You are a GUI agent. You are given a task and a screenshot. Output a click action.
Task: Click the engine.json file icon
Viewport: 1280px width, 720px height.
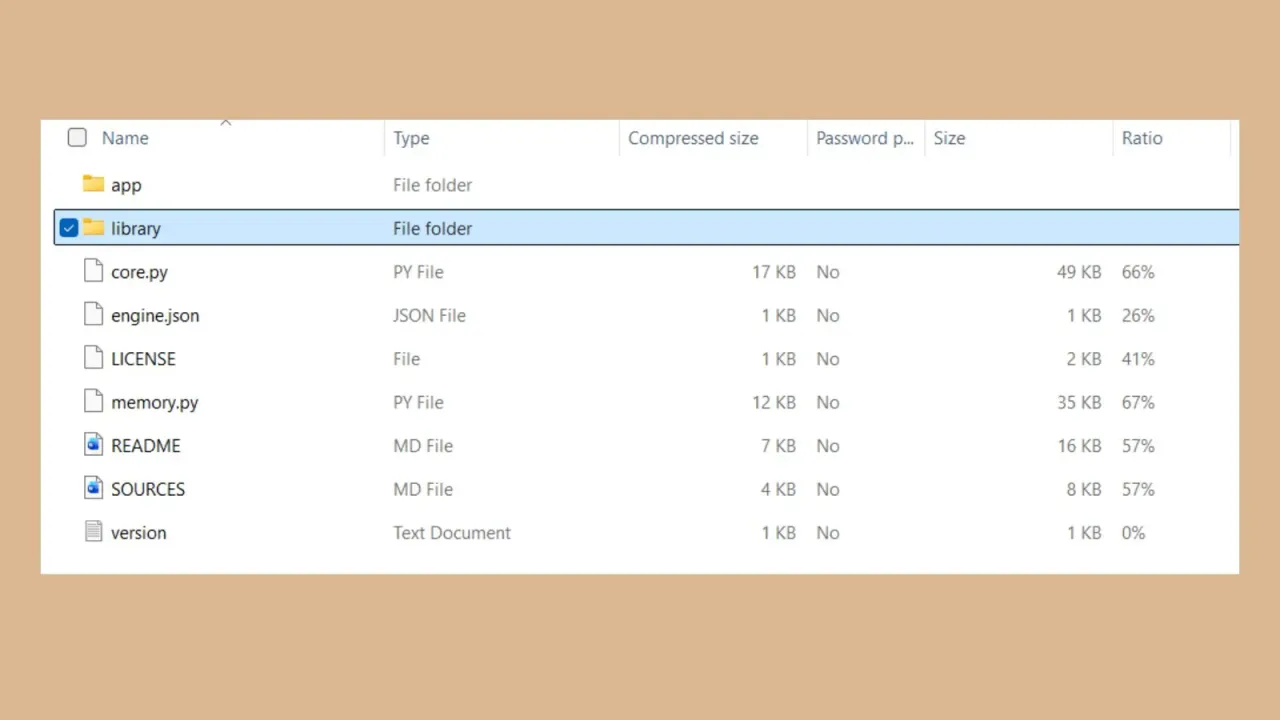(x=93, y=315)
